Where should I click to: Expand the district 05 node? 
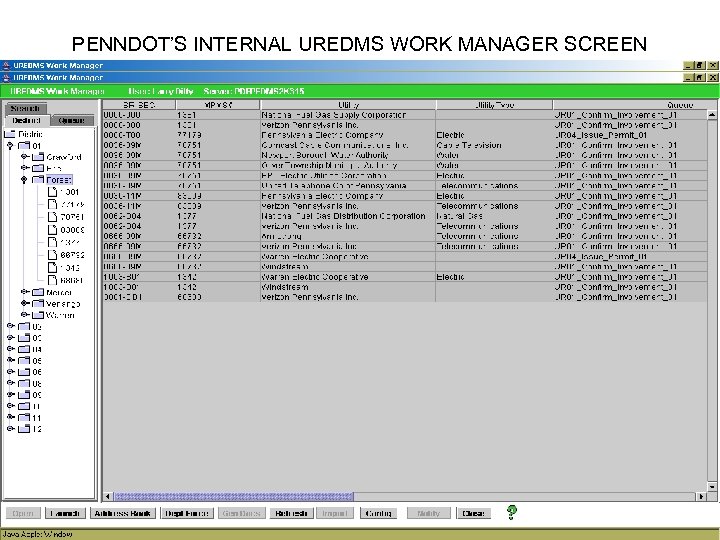tap(11, 360)
